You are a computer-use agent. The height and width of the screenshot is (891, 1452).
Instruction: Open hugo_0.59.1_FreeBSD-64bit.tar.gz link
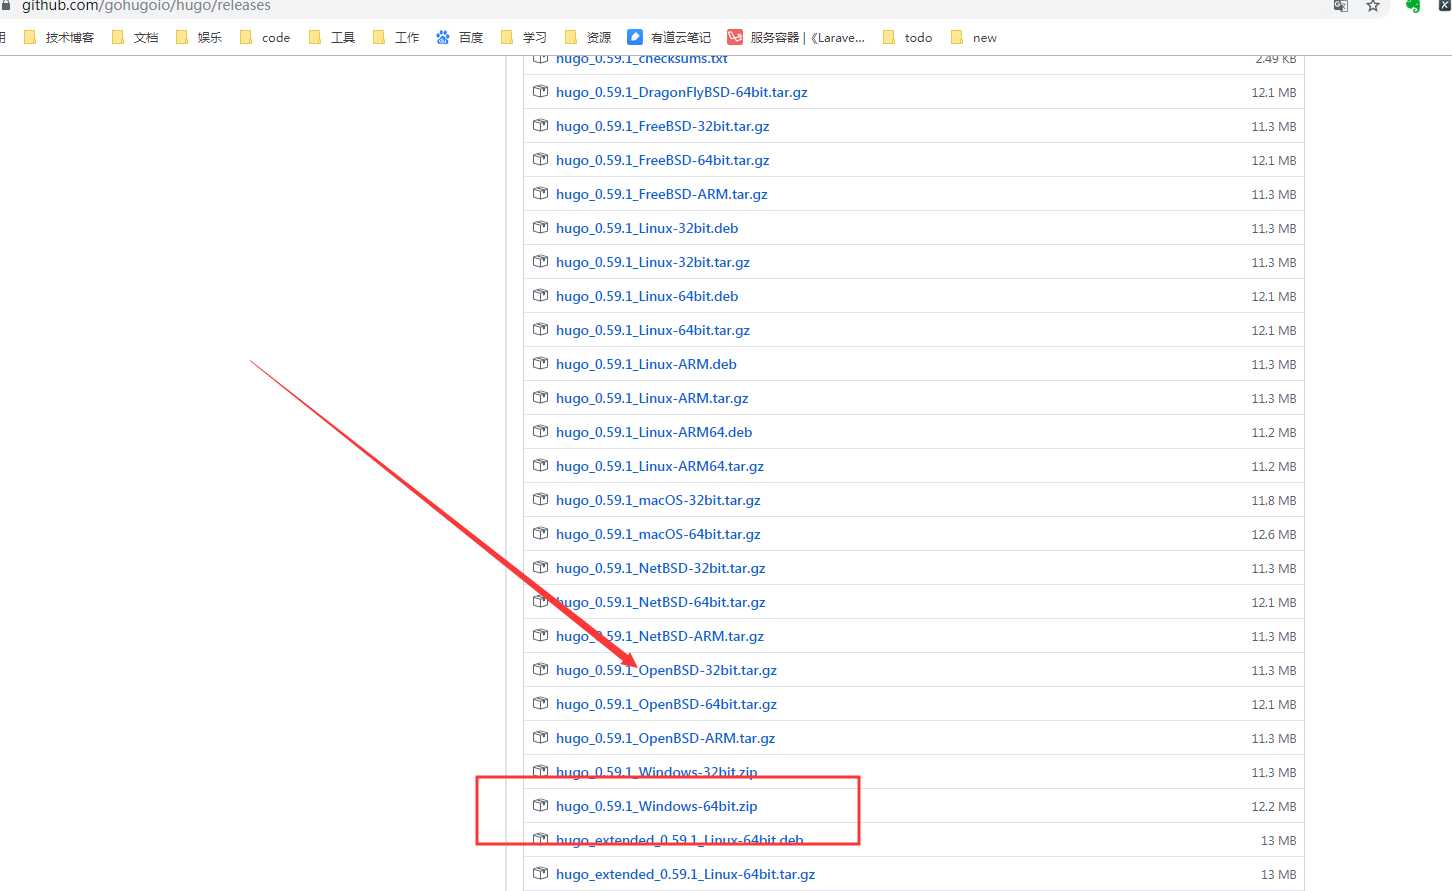[x=662, y=160]
